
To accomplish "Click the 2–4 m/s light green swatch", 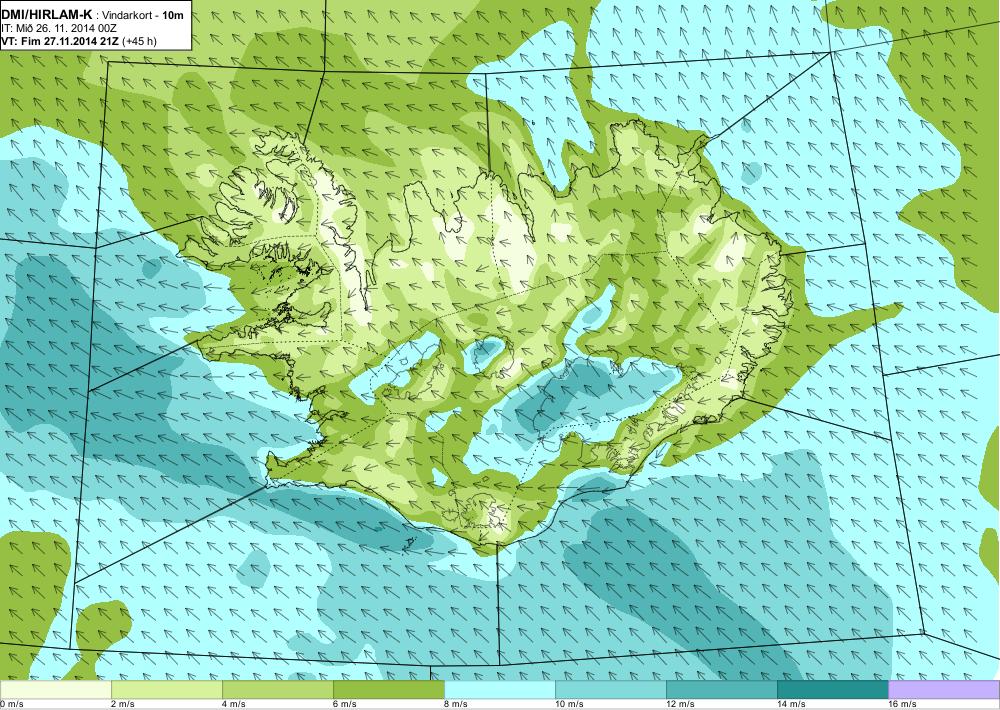I will tap(167, 690).
